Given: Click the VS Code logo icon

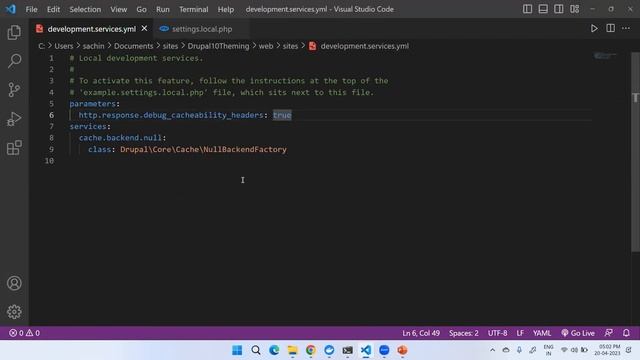Looking at the screenshot, I should 11,9.
